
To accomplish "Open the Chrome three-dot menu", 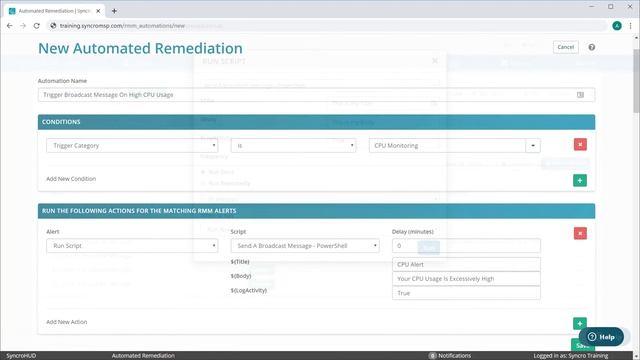I will pos(631,26).
